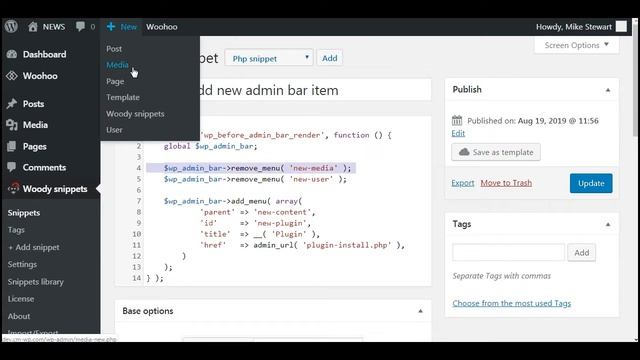Viewport: 640px width, 360px height.
Task: Choose Post from New dropdown menu
Action: (x=114, y=49)
